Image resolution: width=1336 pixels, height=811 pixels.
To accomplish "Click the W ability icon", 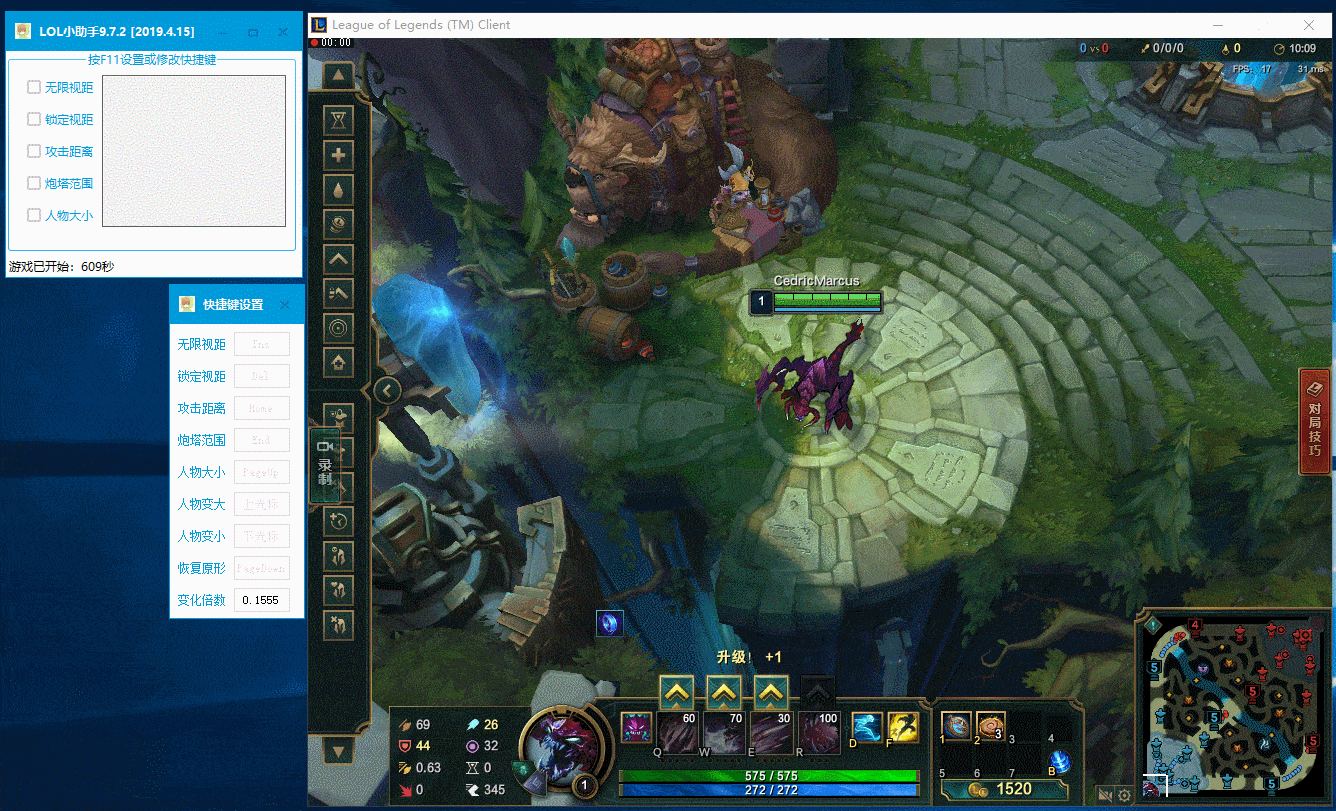I will [x=724, y=732].
